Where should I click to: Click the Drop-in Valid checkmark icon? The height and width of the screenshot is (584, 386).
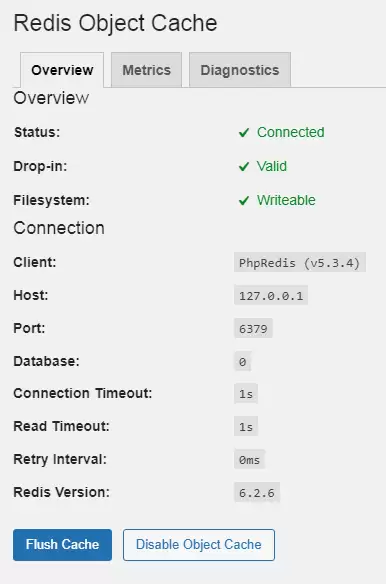click(244, 166)
